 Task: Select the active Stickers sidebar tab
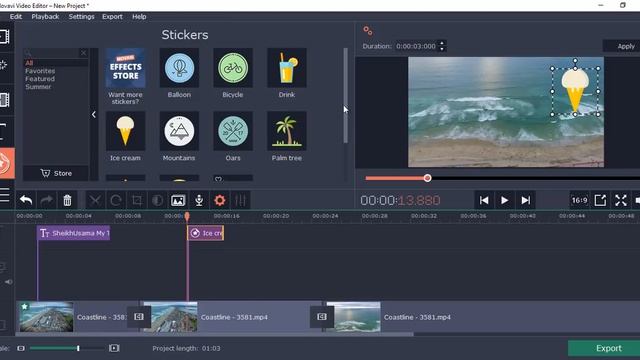(x=6, y=163)
